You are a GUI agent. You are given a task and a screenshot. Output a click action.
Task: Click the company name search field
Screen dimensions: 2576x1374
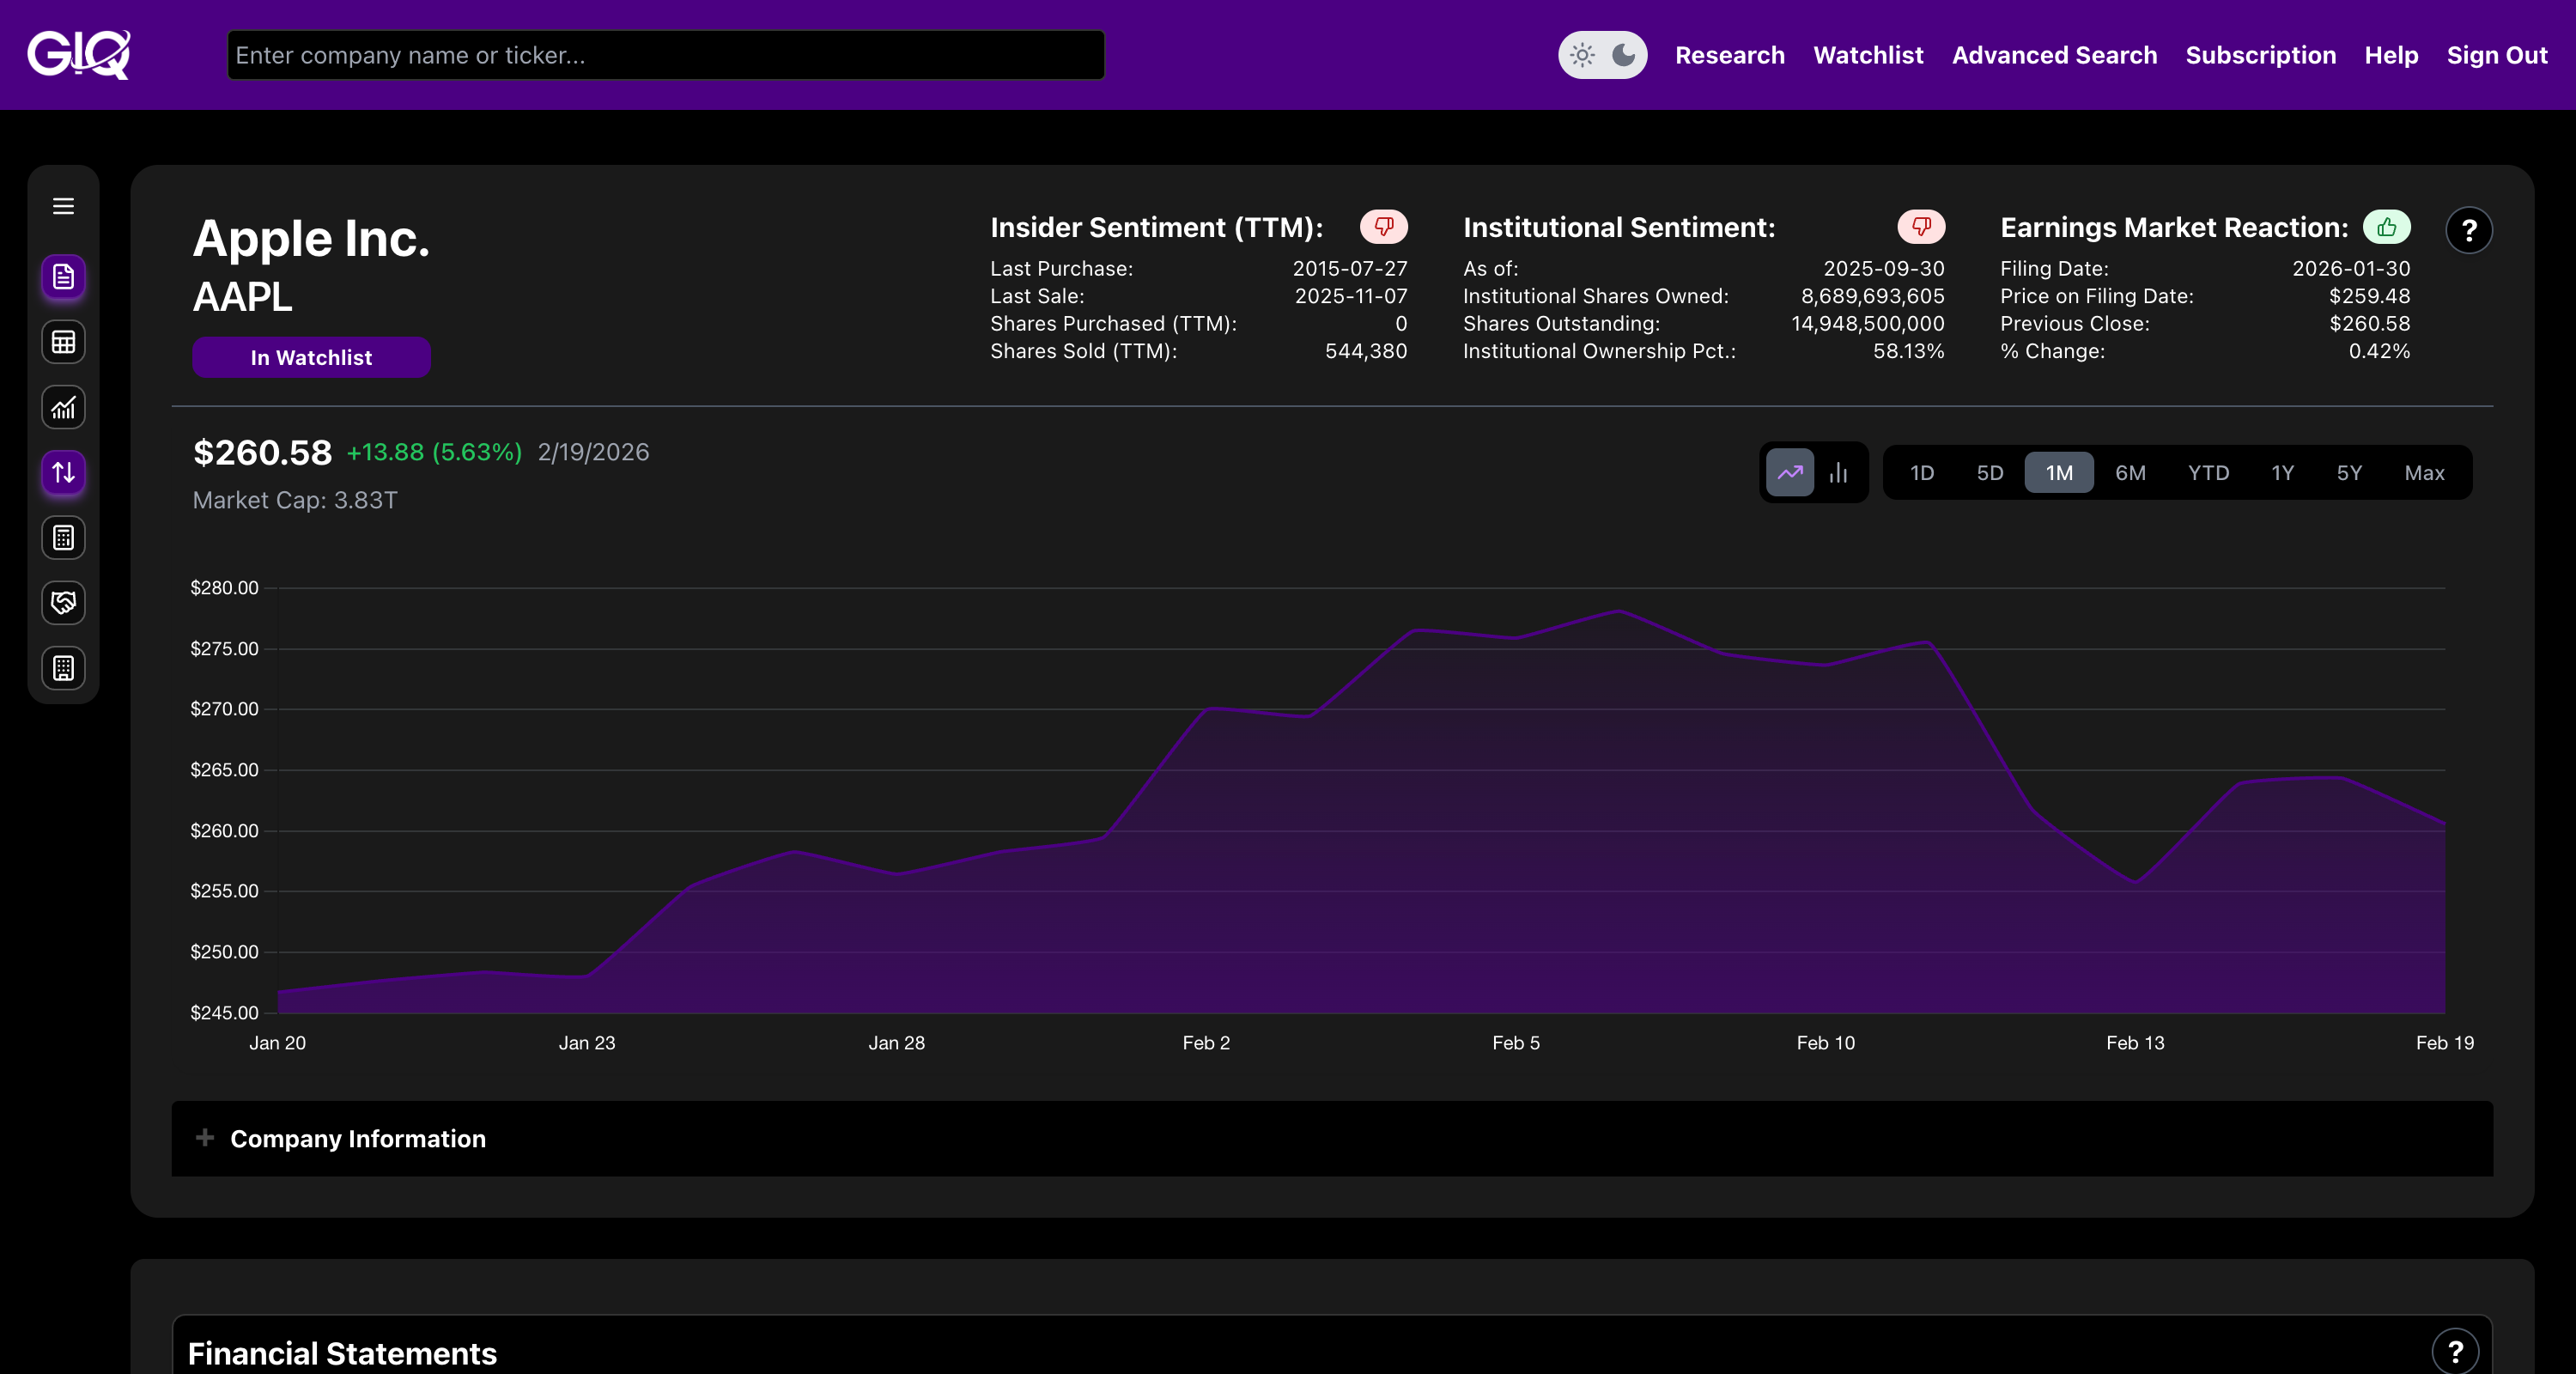(x=665, y=55)
